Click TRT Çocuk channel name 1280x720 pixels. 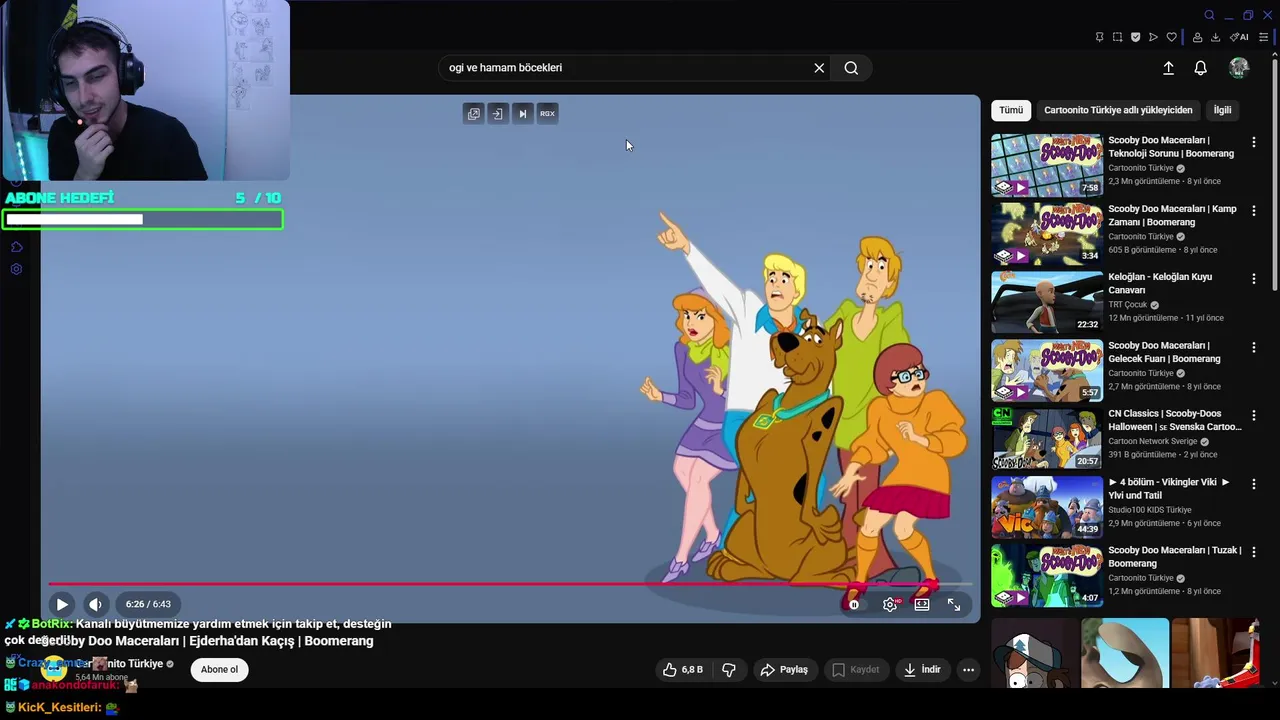(1128, 305)
